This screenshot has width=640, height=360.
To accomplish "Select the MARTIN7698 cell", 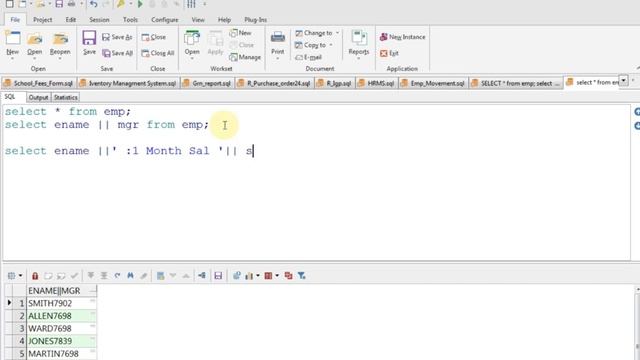I will (61, 353).
